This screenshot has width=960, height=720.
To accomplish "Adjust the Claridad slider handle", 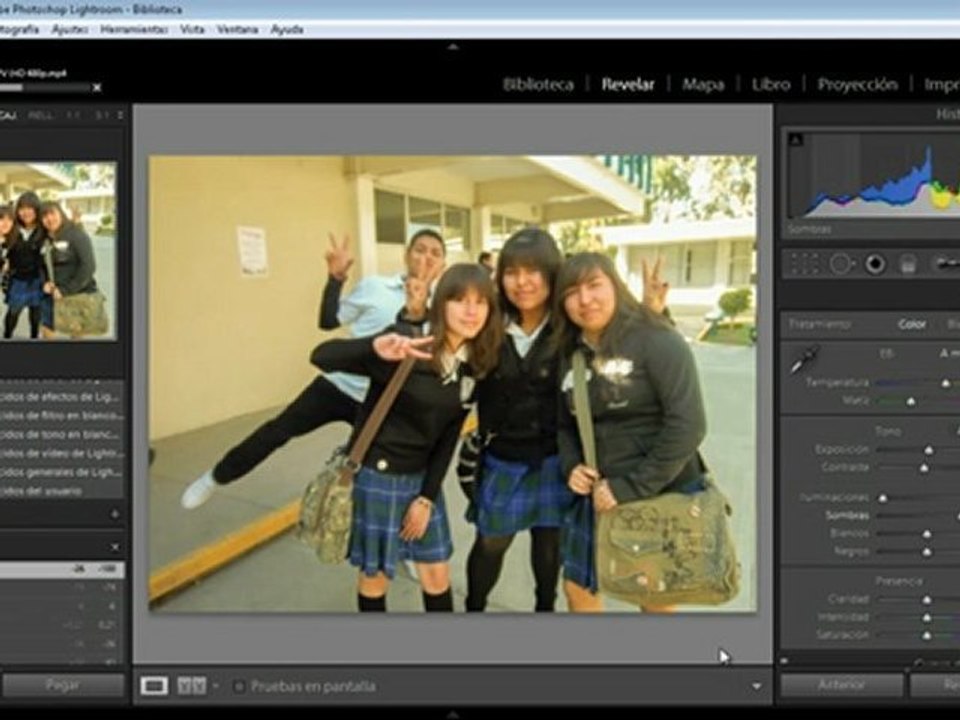I will coord(927,599).
